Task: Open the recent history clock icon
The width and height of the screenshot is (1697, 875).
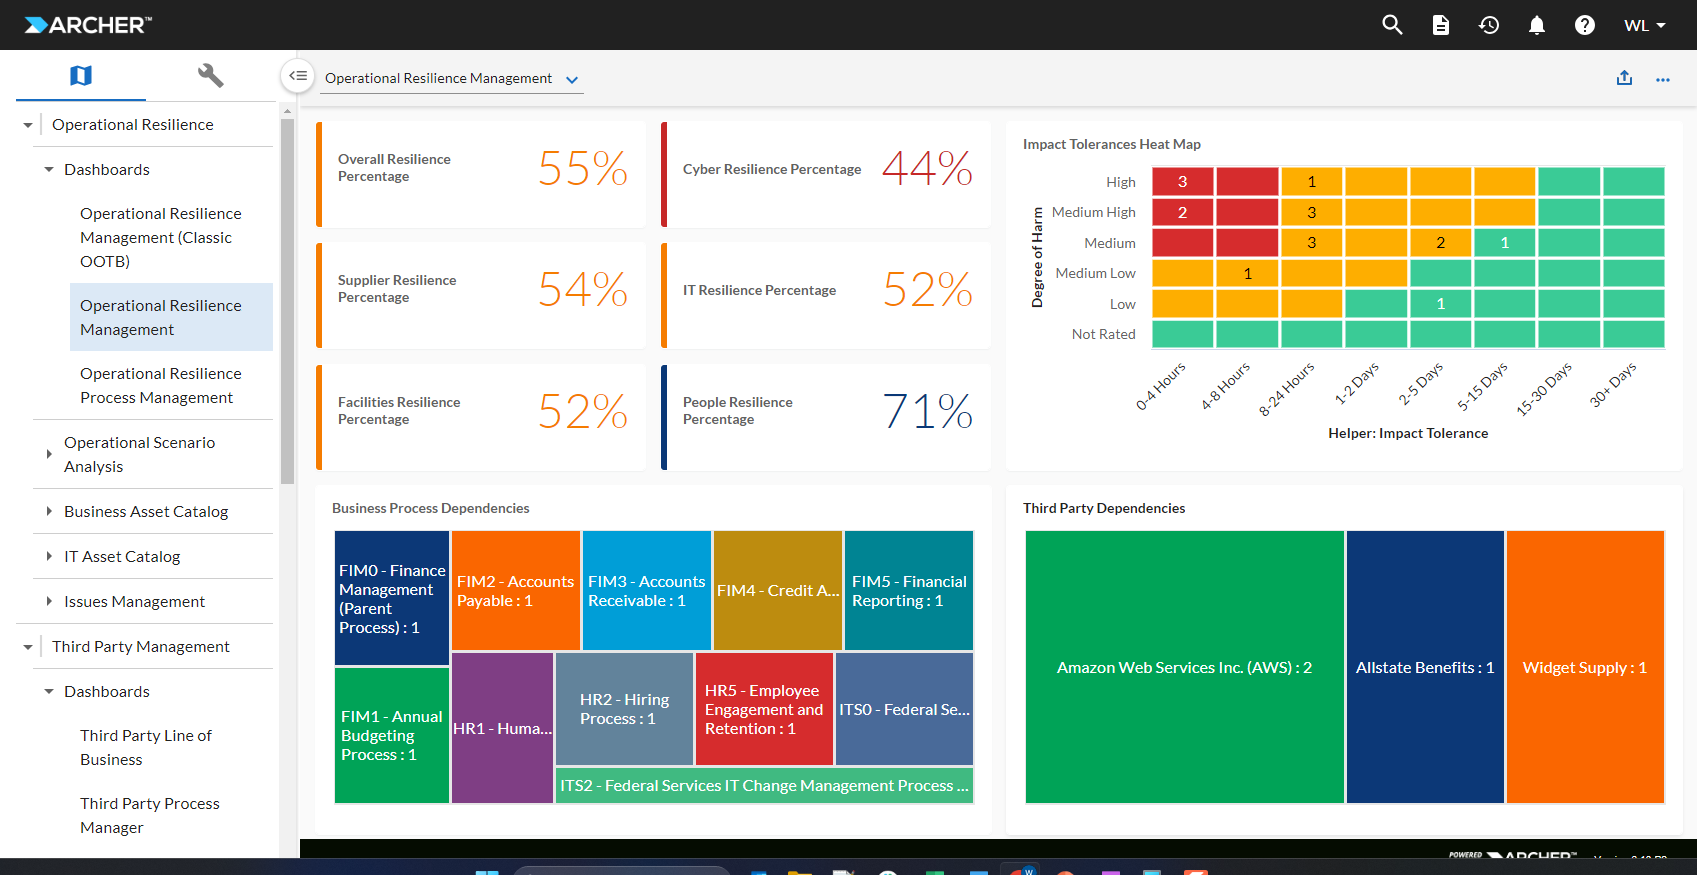Action: [1489, 25]
